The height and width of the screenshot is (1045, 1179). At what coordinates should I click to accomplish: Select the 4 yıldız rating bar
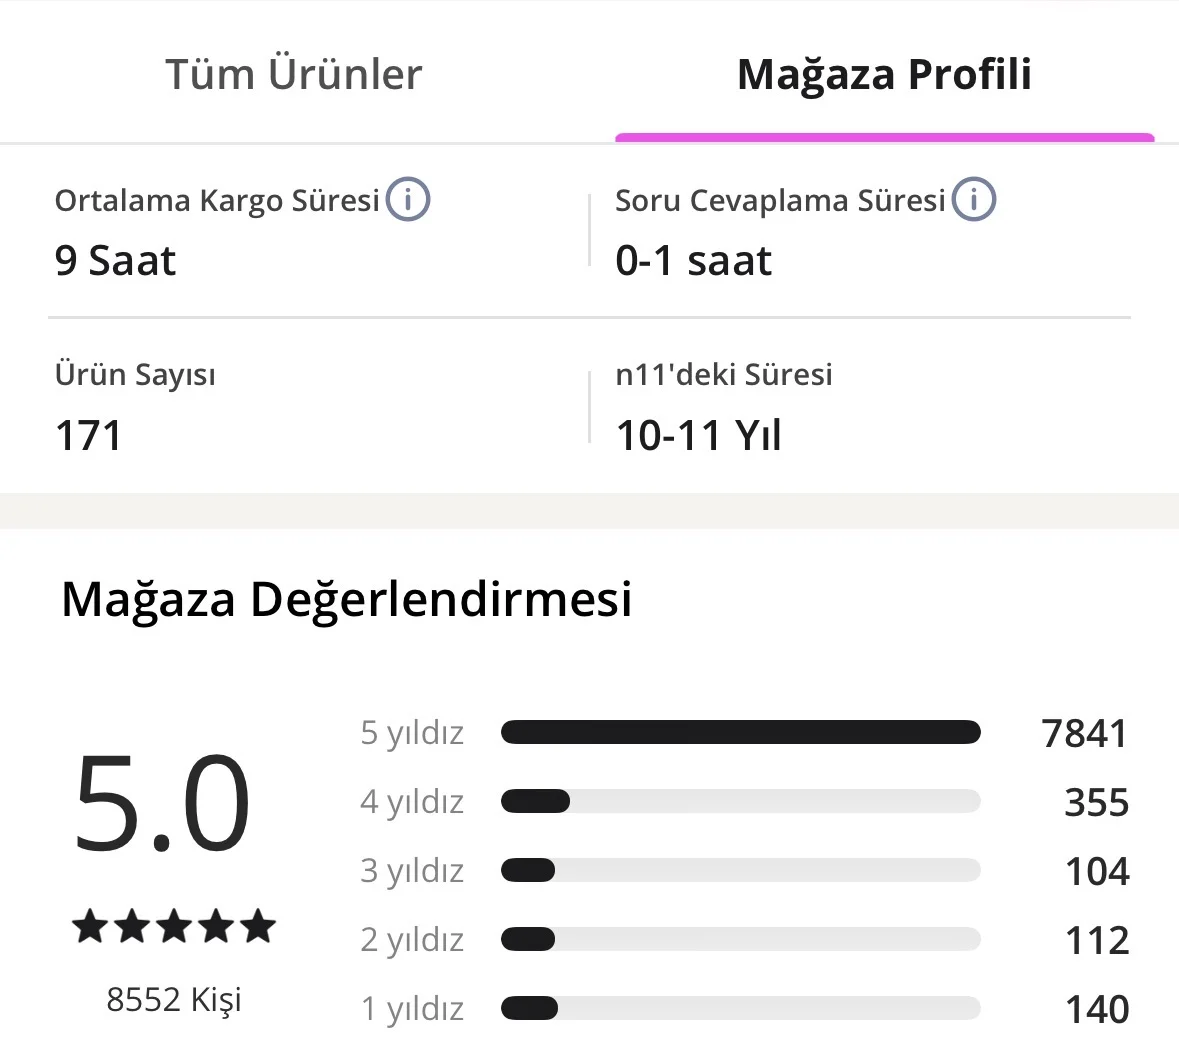tap(740, 801)
